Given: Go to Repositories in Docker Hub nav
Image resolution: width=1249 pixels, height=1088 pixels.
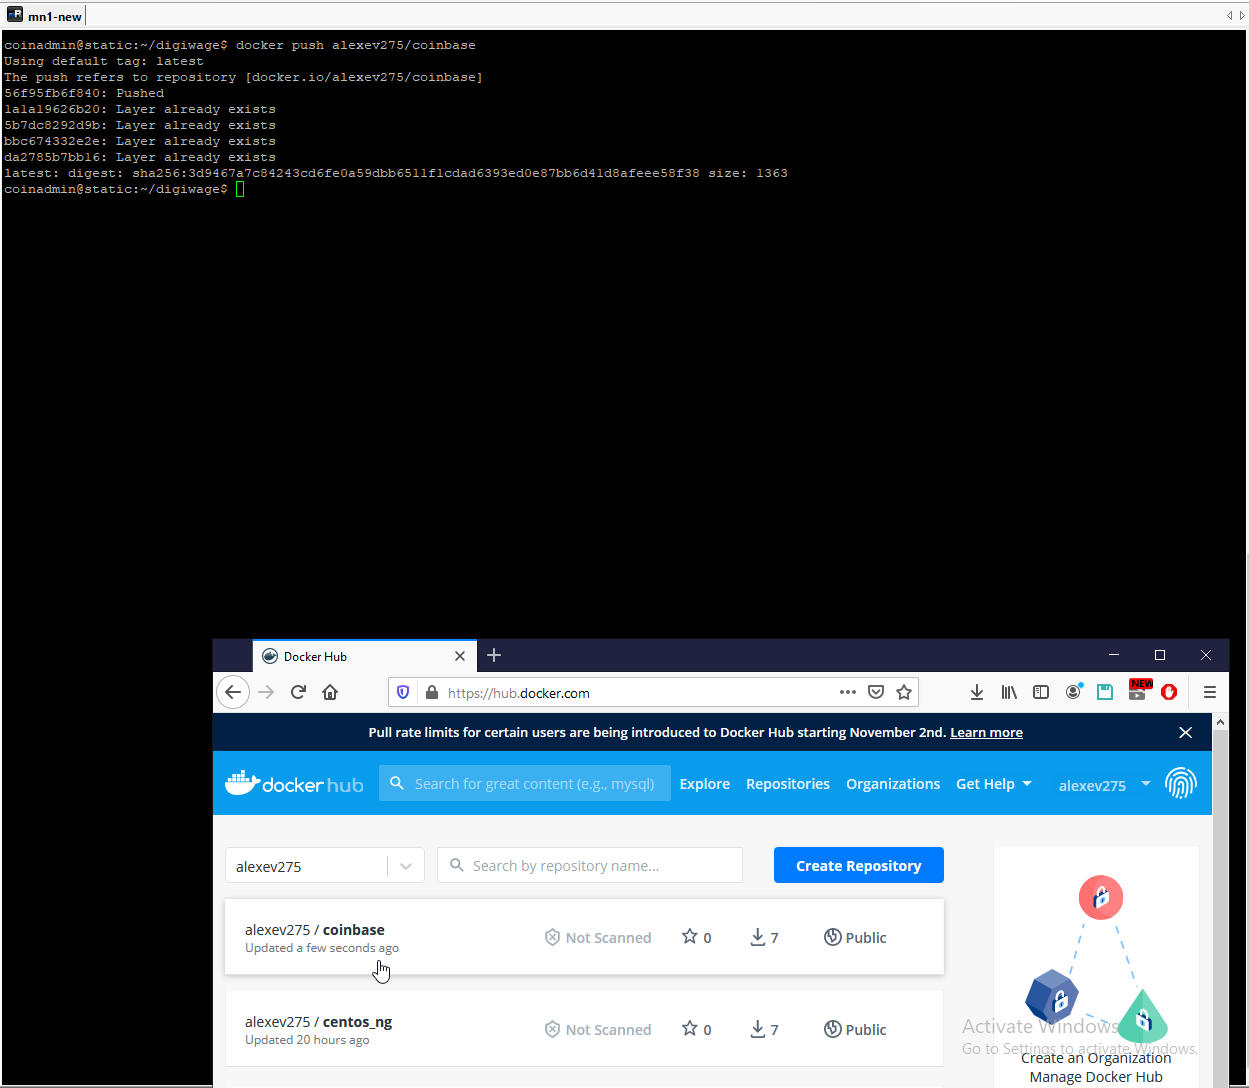Looking at the screenshot, I should click(788, 784).
